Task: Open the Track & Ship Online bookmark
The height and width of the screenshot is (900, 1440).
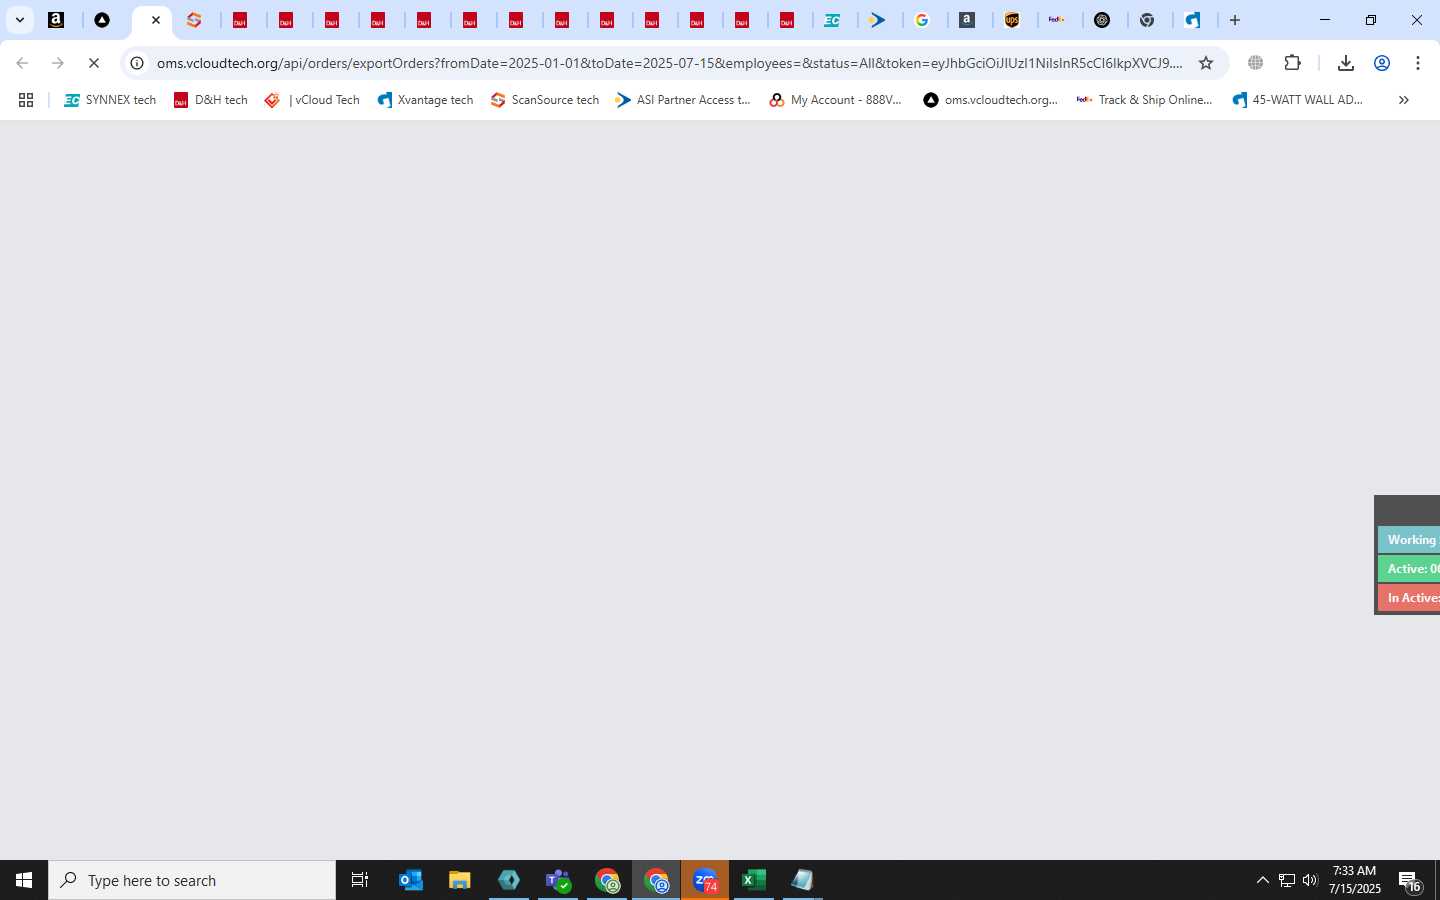Action: click(x=1144, y=100)
